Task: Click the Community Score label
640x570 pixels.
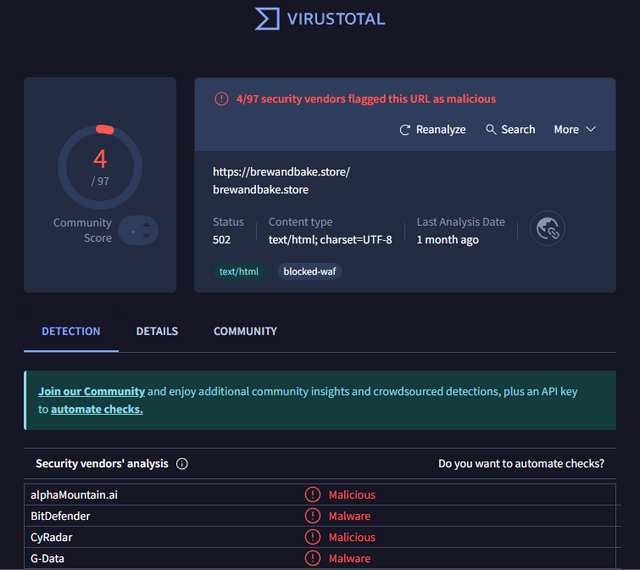Action: [x=82, y=230]
